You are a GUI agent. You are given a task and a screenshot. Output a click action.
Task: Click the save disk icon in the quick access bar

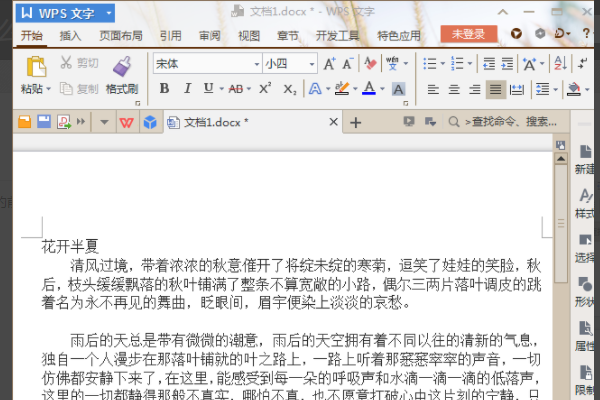[44, 122]
